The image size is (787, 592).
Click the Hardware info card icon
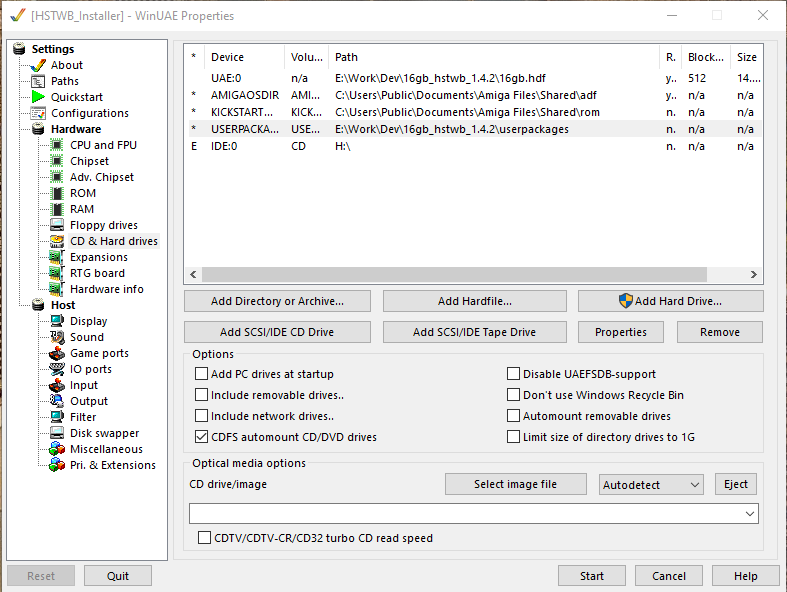click(57, 289)
